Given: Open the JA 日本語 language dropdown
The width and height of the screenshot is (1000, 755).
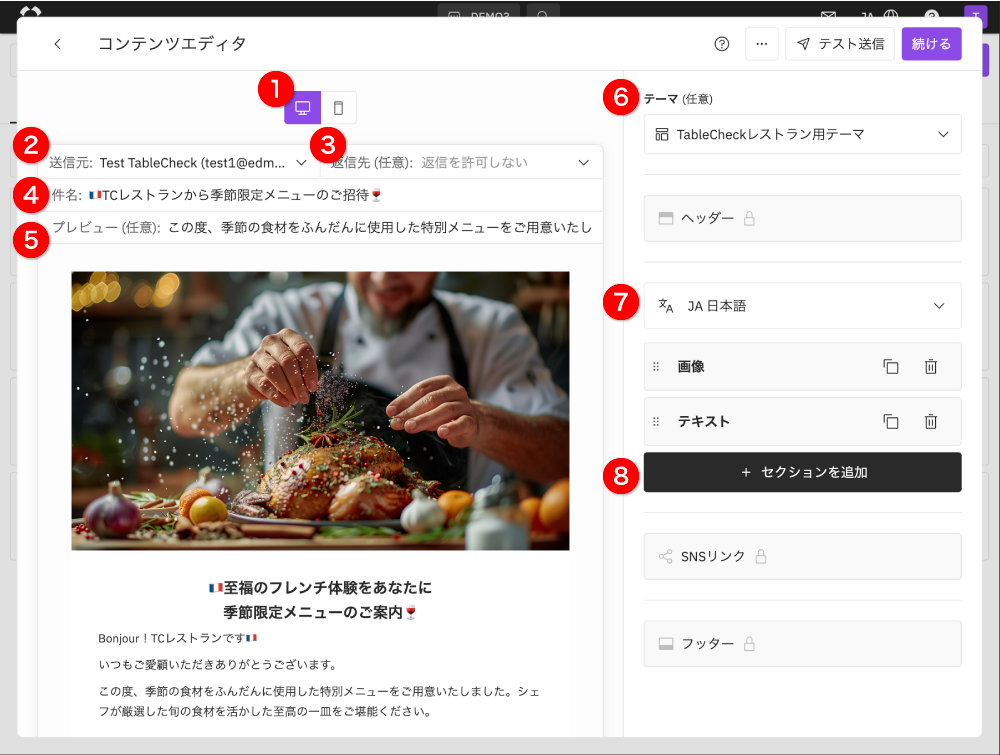Looking at the screenshot, I should tap(802, 306).
